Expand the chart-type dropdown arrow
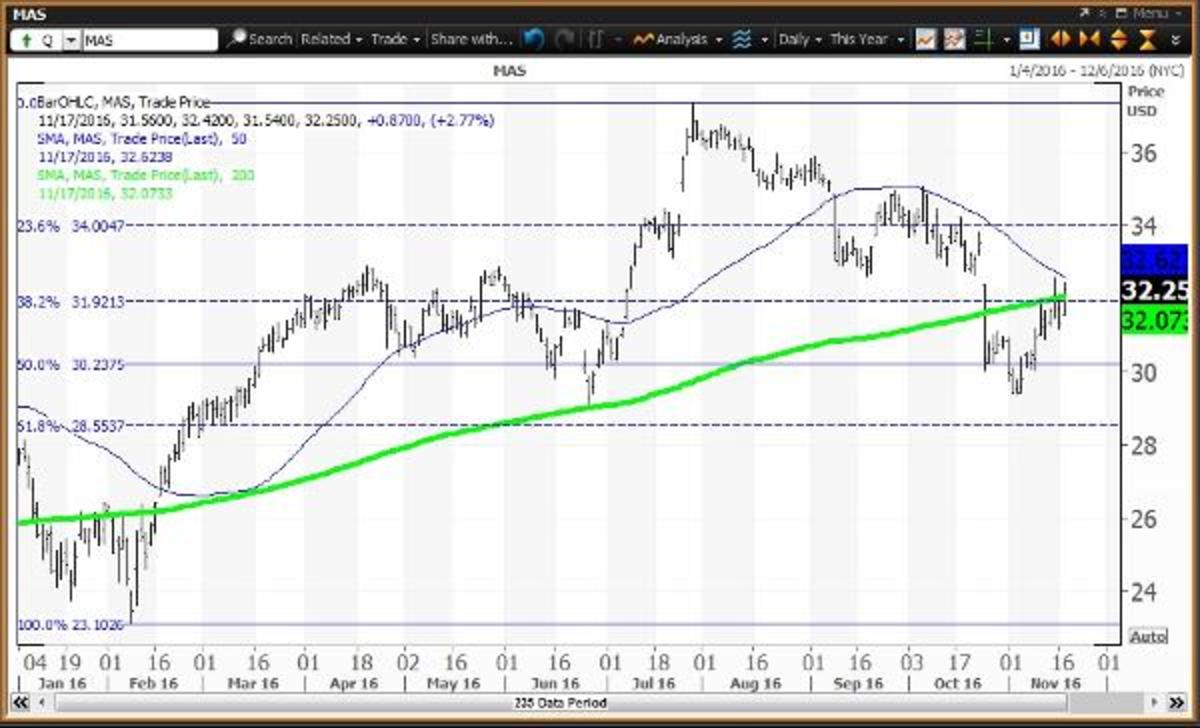 coord(619,40)
